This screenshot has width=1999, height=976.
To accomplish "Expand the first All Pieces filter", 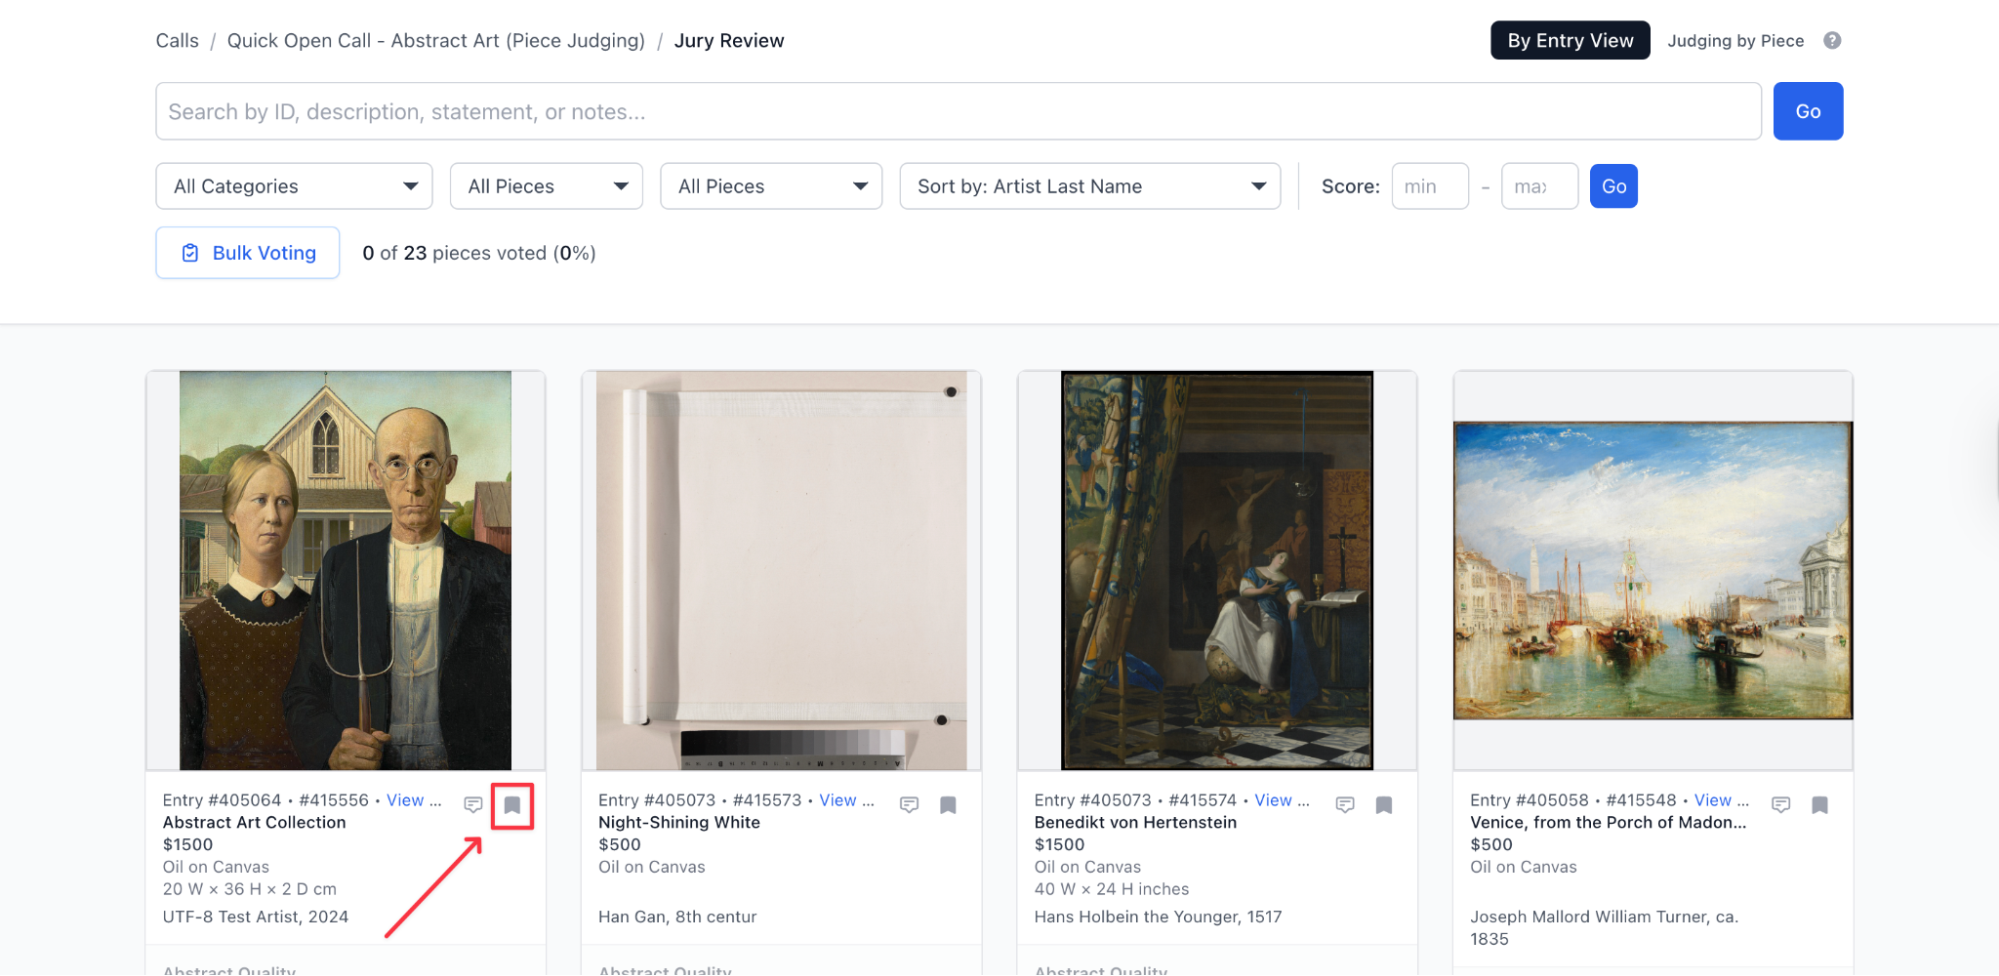I will coord(546,186).
